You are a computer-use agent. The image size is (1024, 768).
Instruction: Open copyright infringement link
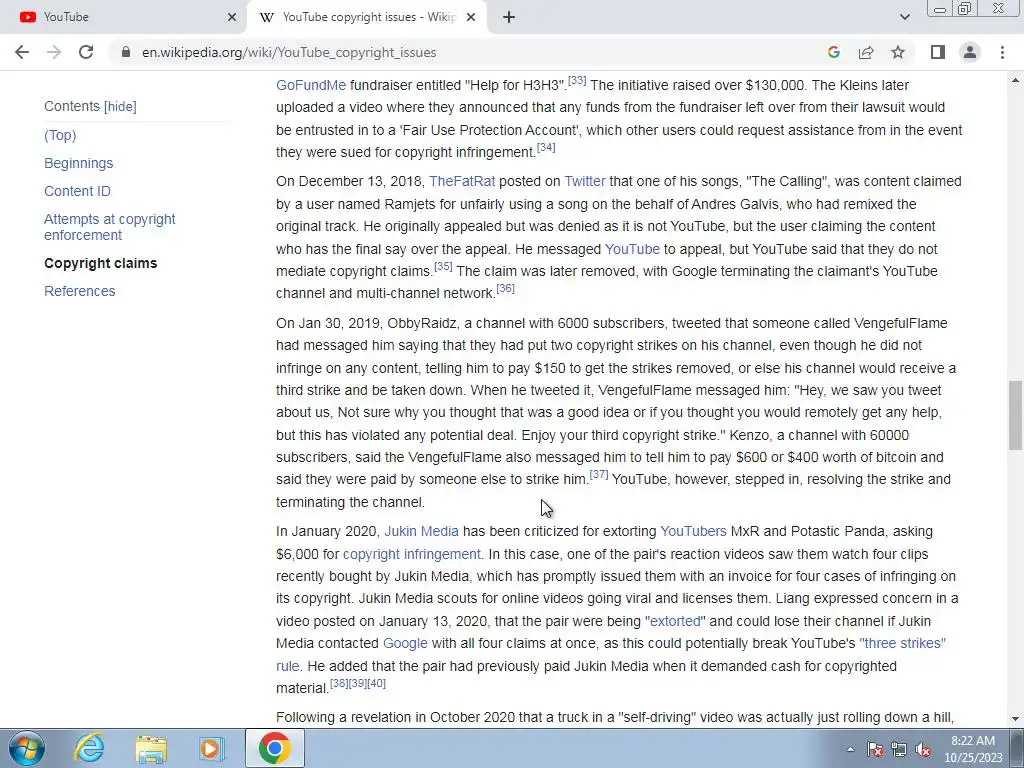click(411, 554)
